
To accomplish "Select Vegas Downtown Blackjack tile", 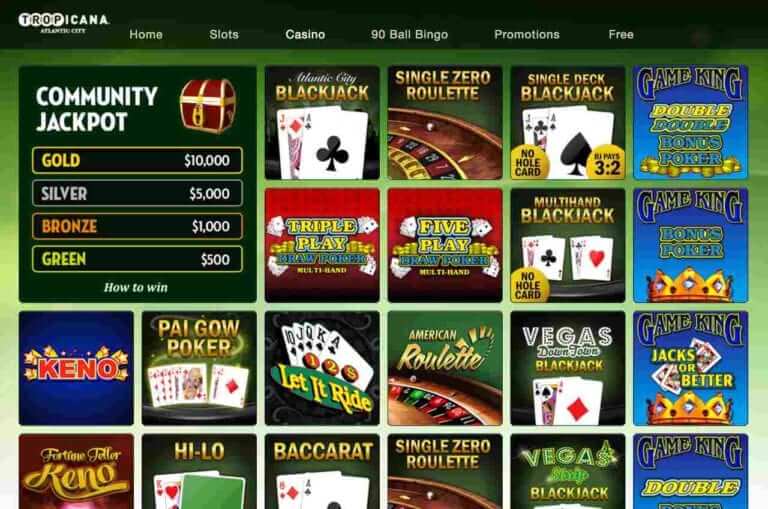I will click(x=568, y=368).
